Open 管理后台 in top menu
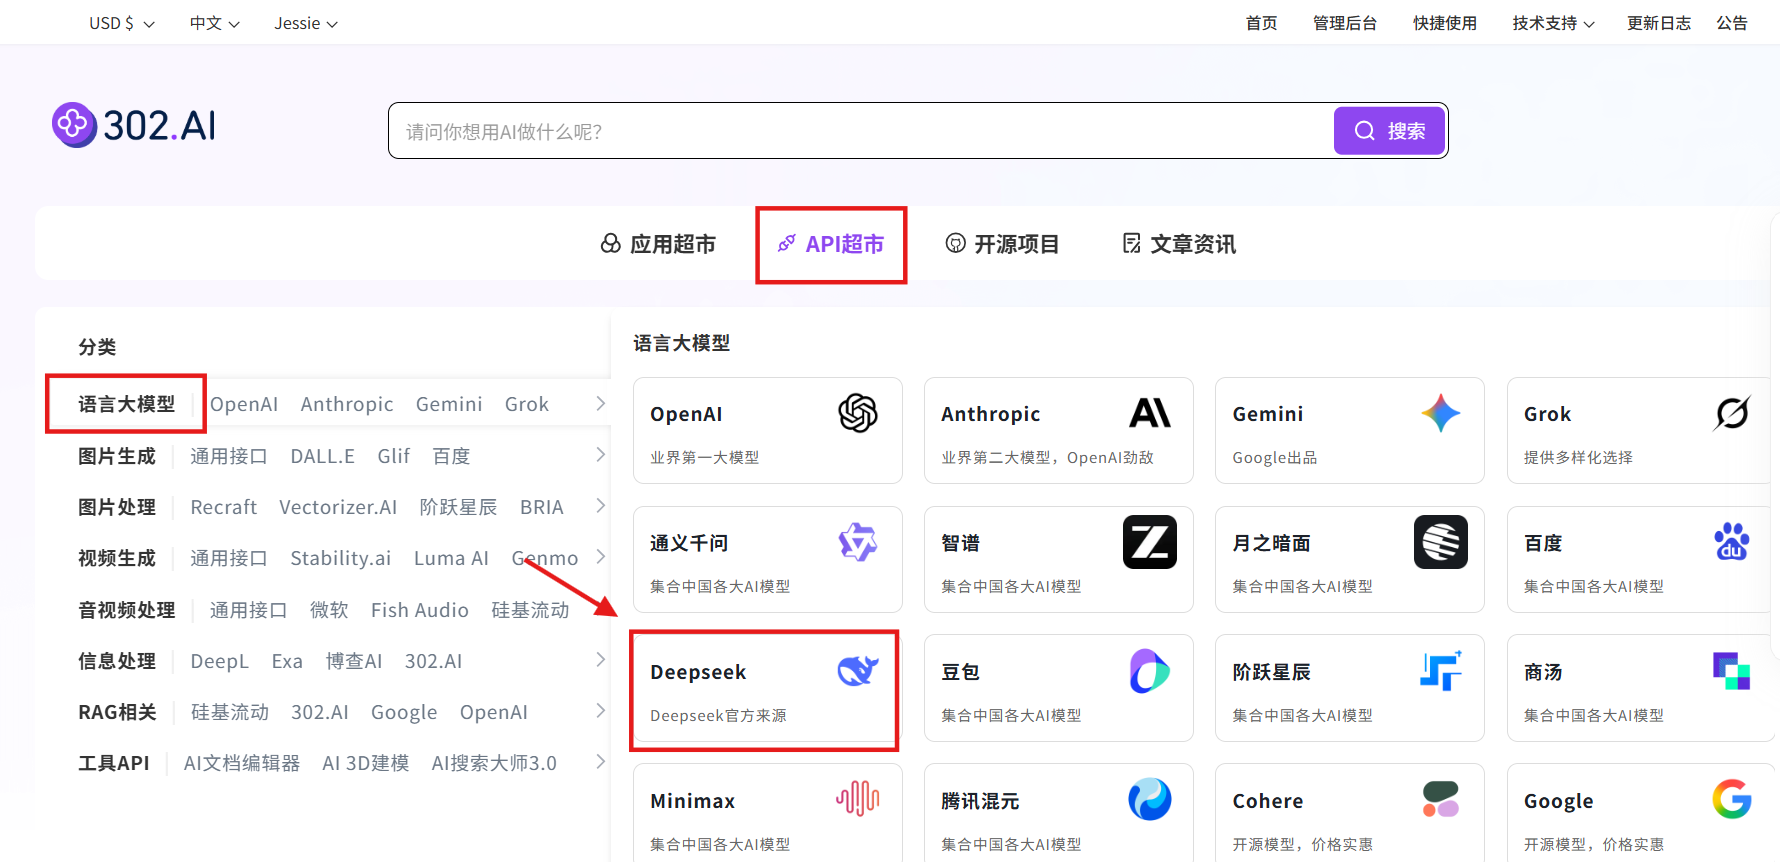 [x=1345, y=23]
